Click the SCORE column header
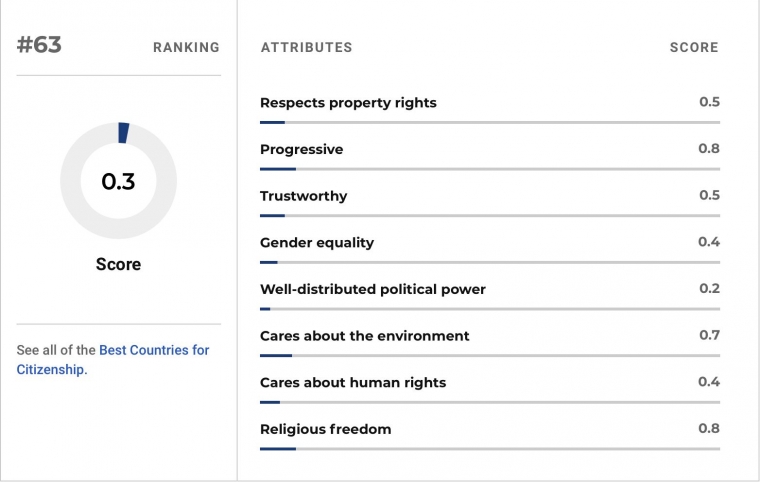 (694, 47)
